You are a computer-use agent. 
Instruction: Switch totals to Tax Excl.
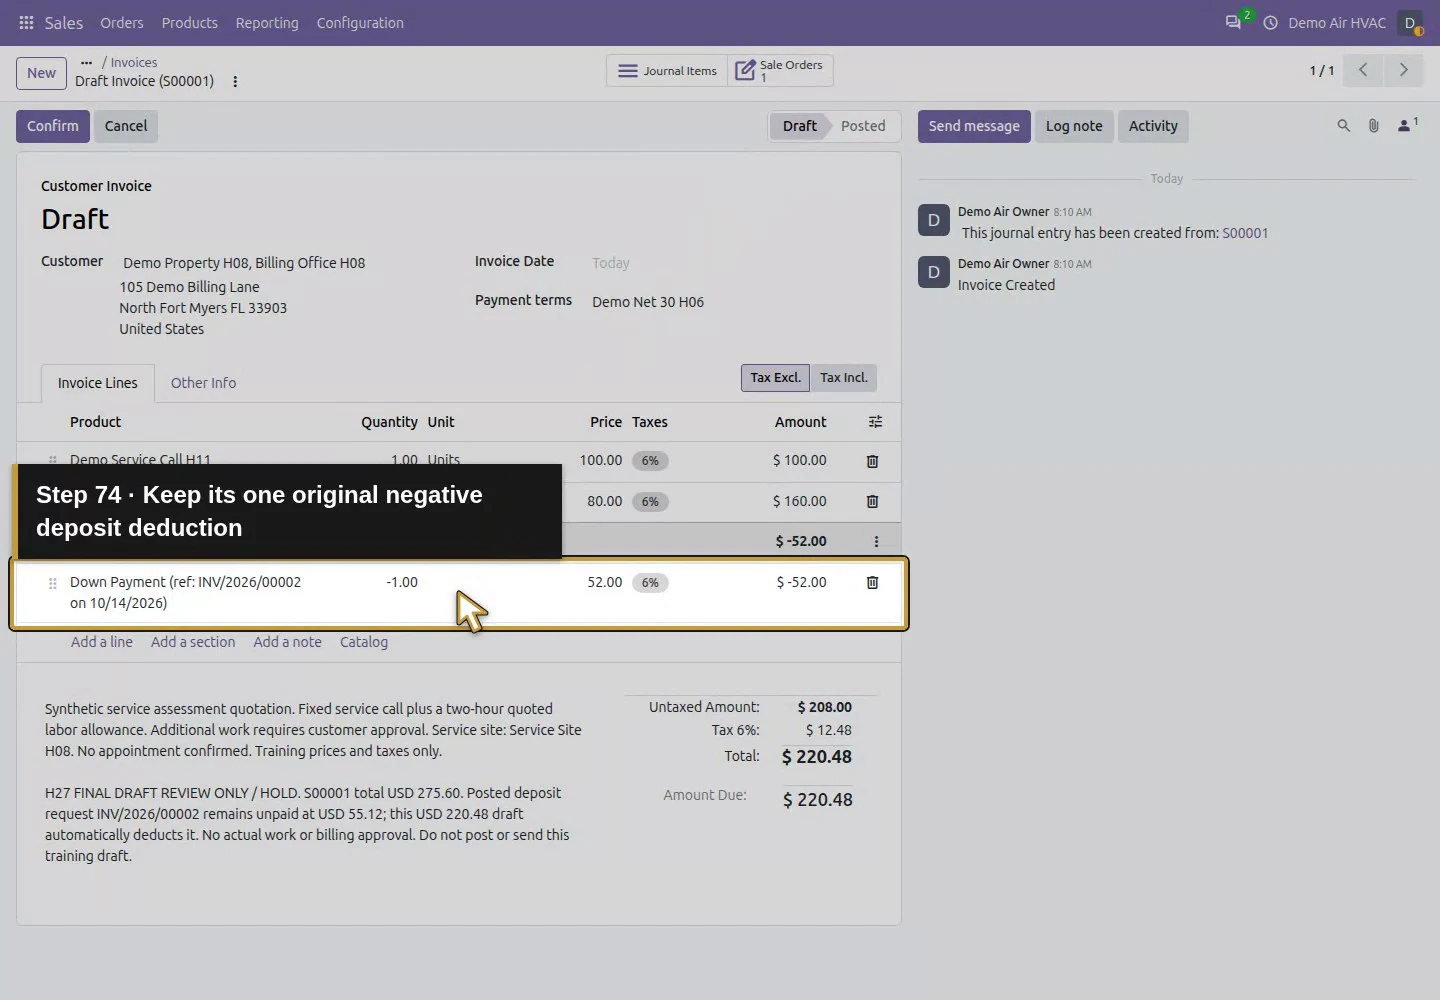click(775, 378)
